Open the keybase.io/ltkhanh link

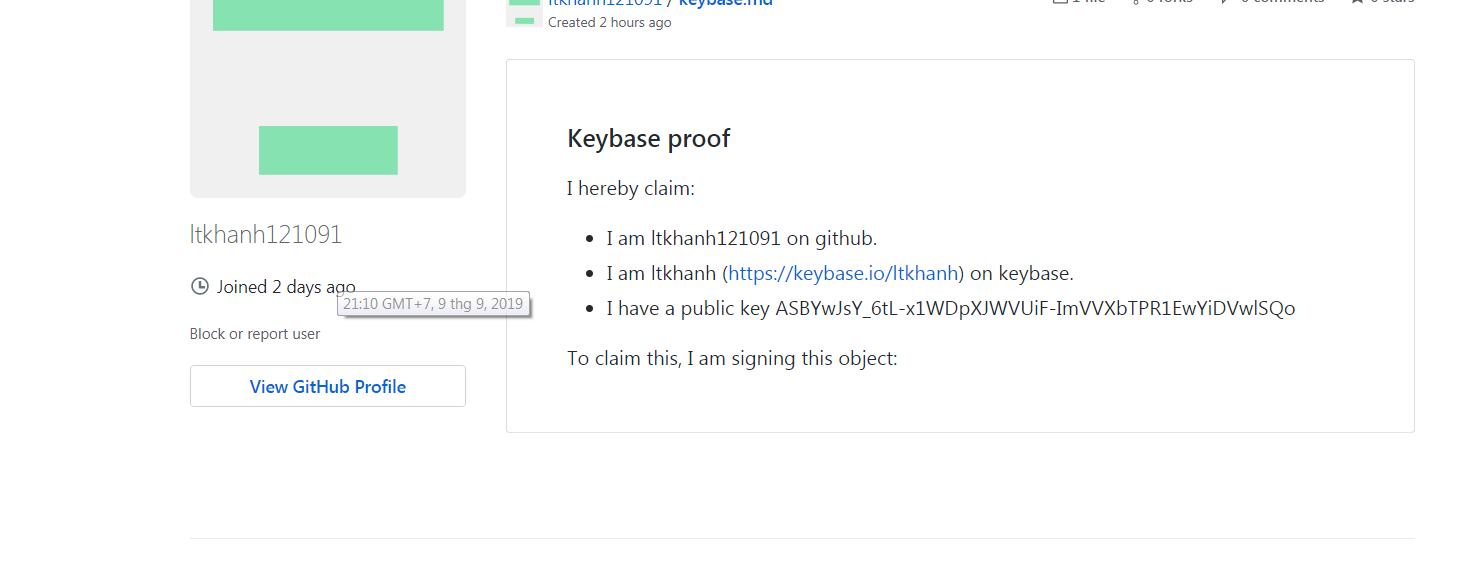(843, 273)
